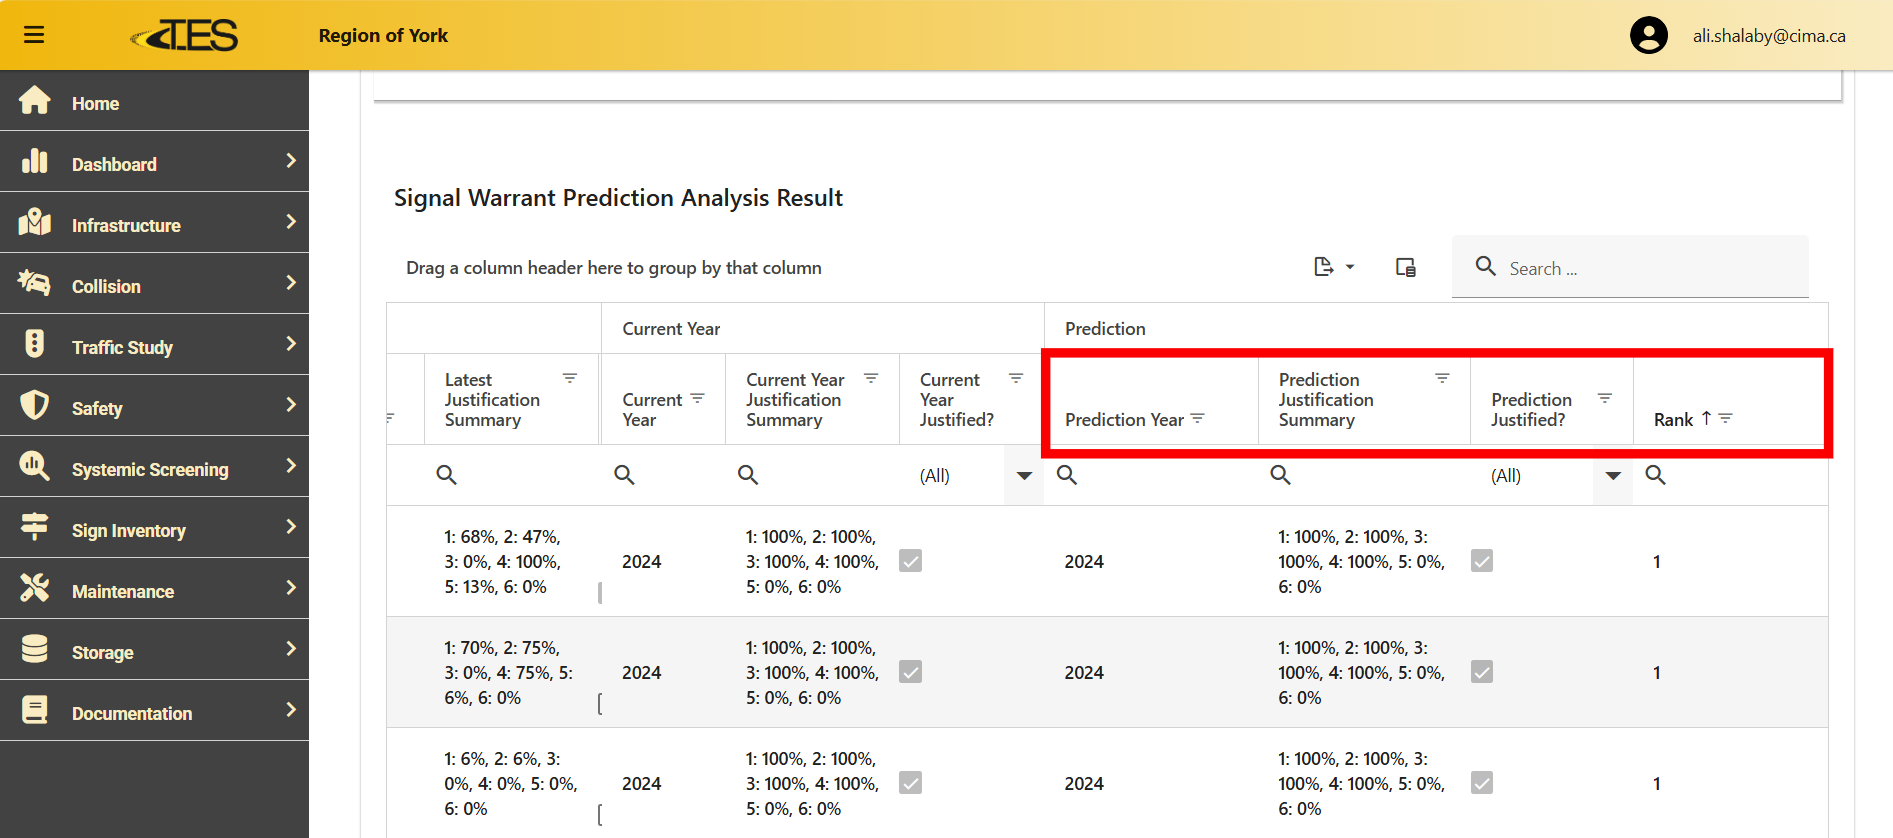Click the user account avatar icon
Screen dimensions: 1893x838
coord(1648,36)
